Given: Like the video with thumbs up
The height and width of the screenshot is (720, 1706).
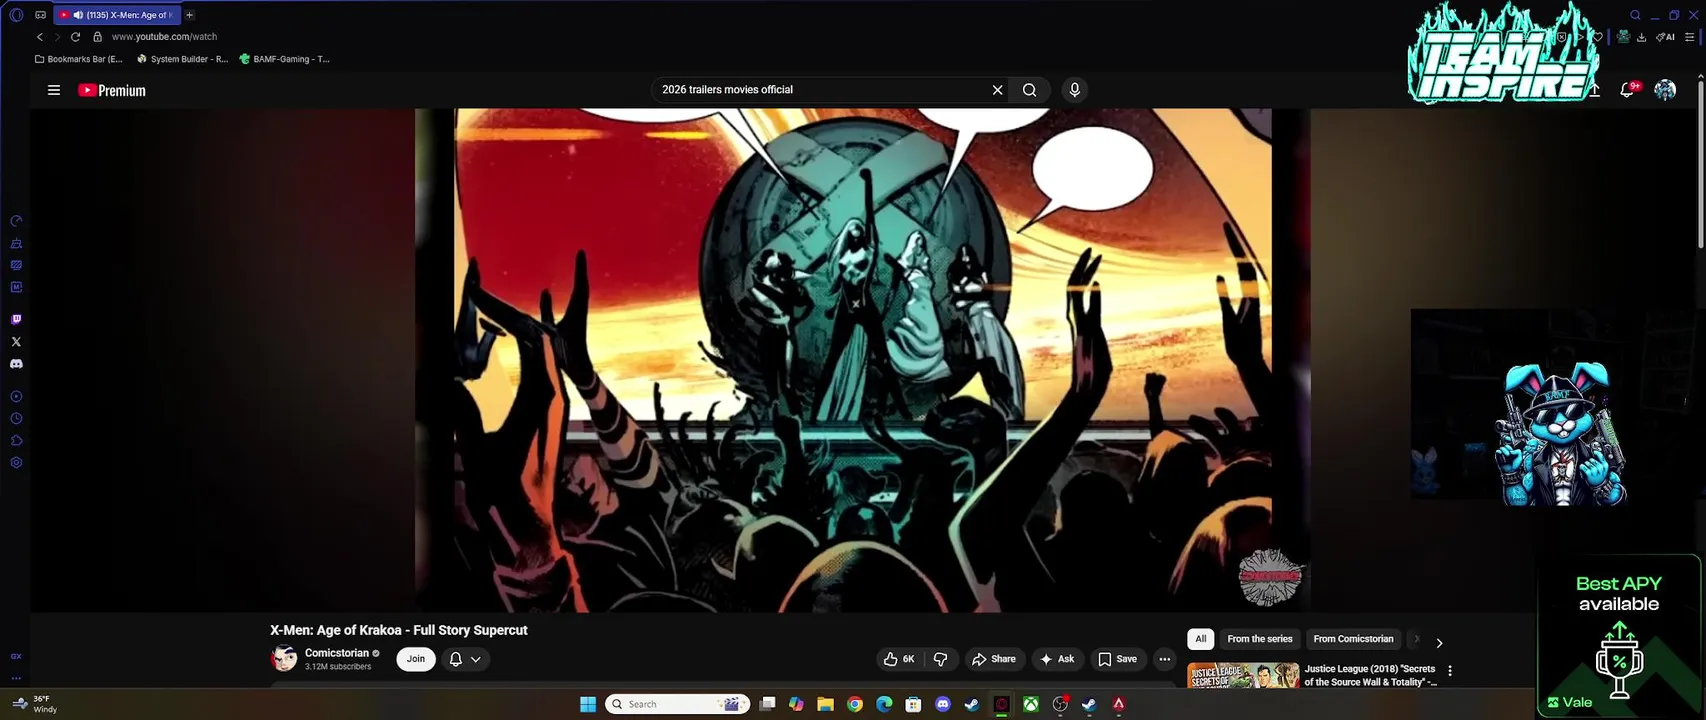Looking at the screenshot, I should 898,659.
